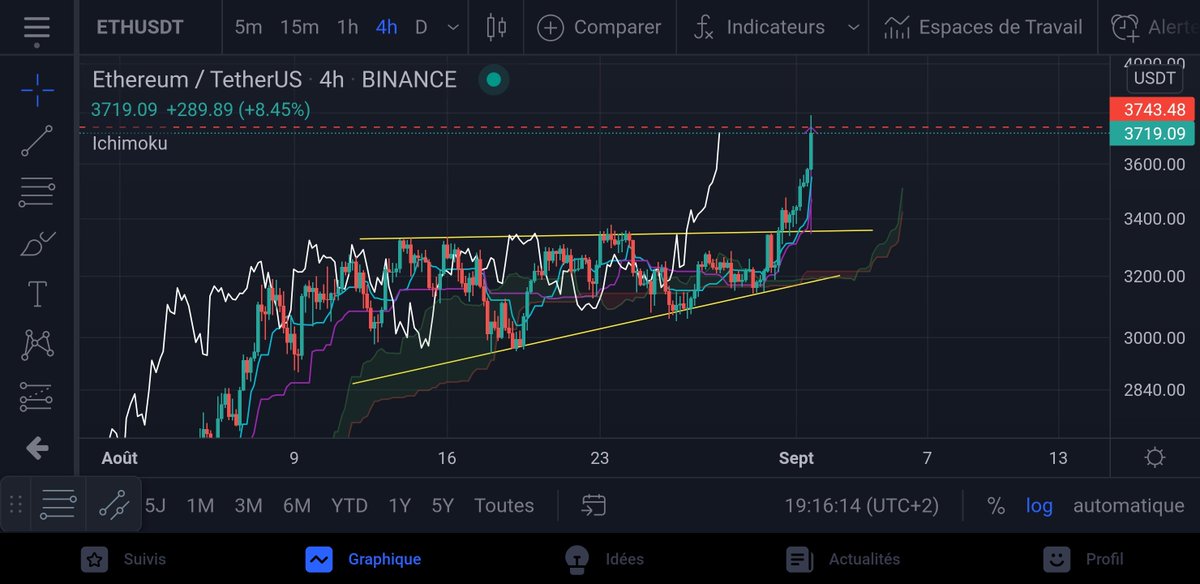Set range to 1Y
Screen dimensions: 1200x584
pos(399,506)
